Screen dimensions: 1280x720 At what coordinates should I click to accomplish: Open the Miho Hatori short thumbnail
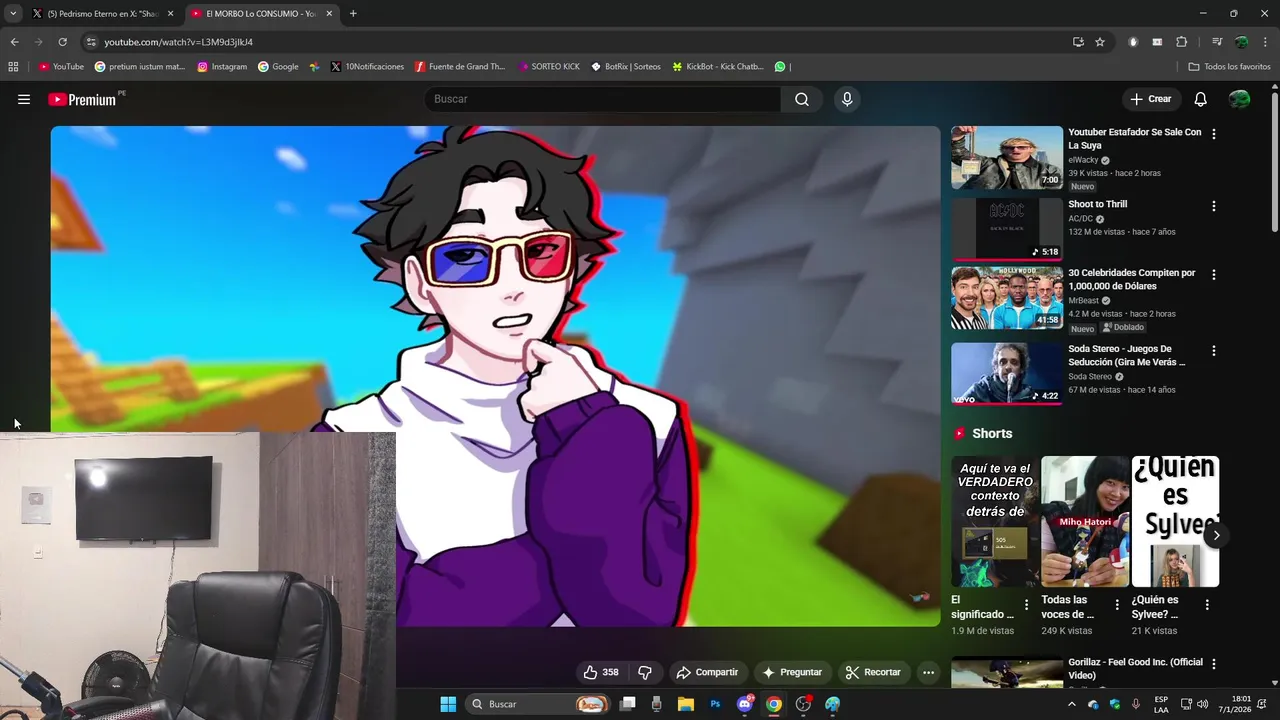click(1085, 521)
